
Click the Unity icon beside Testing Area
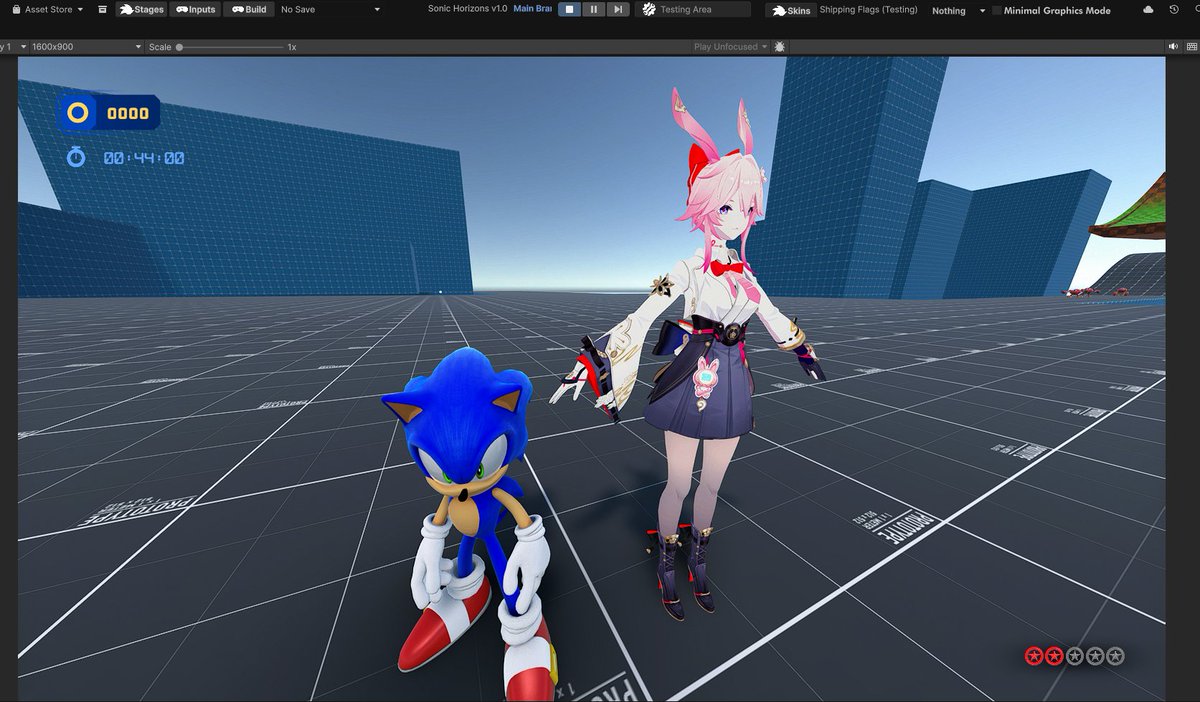click(x=648, y=9)
